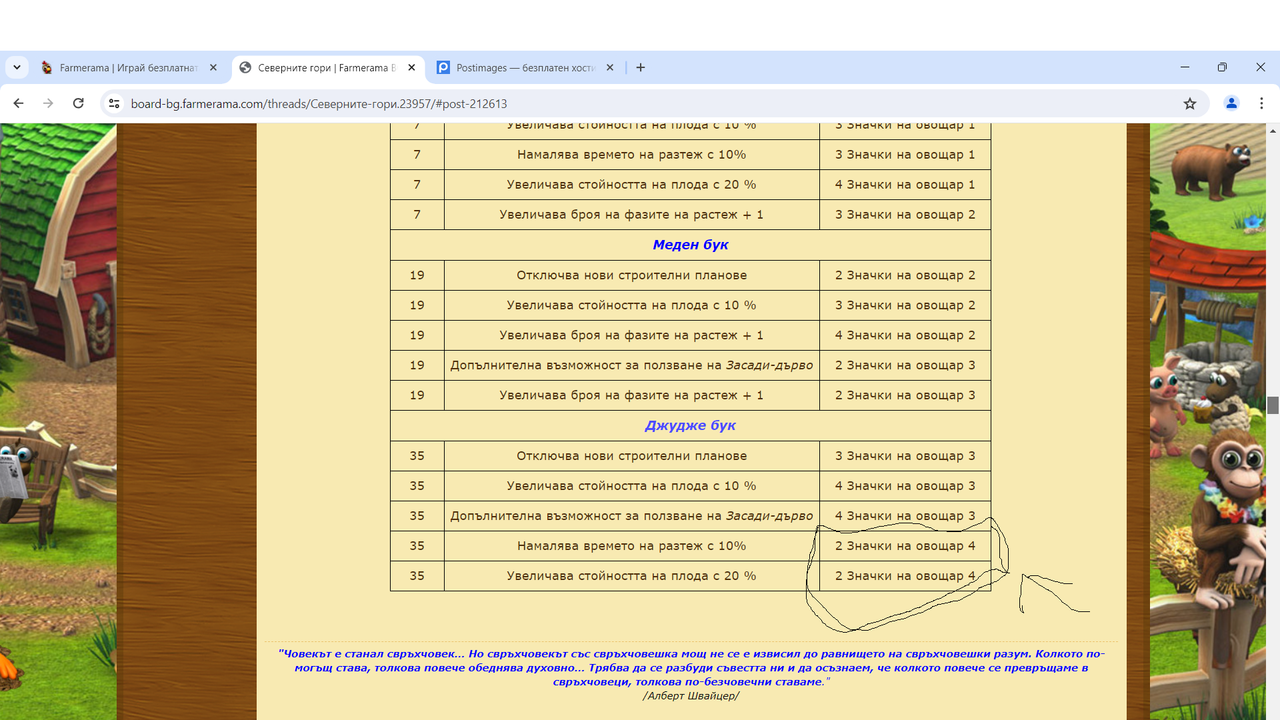Click 'Отключва нови строителни планове' in row 35
Image resolution: width=1280 pixels, height=720 pixels.
[x=632, y=456]
